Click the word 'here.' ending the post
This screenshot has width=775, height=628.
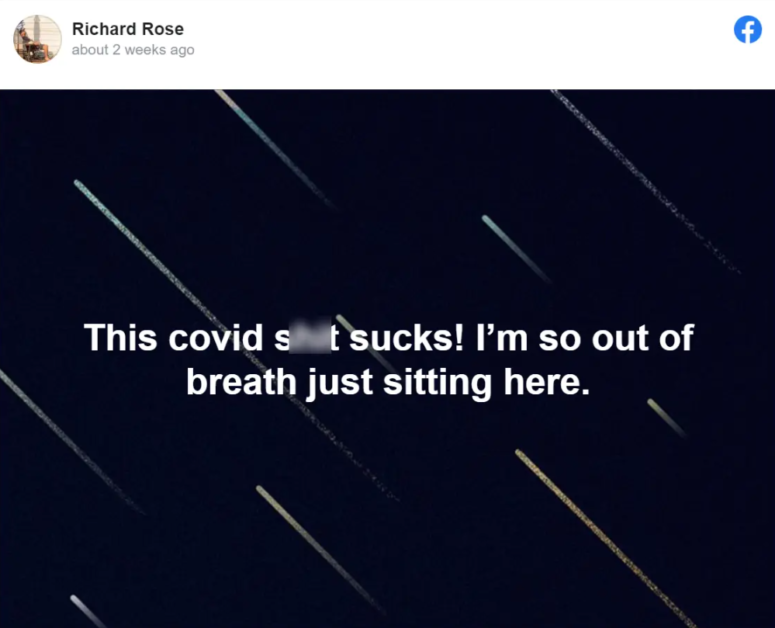(547, 382)
